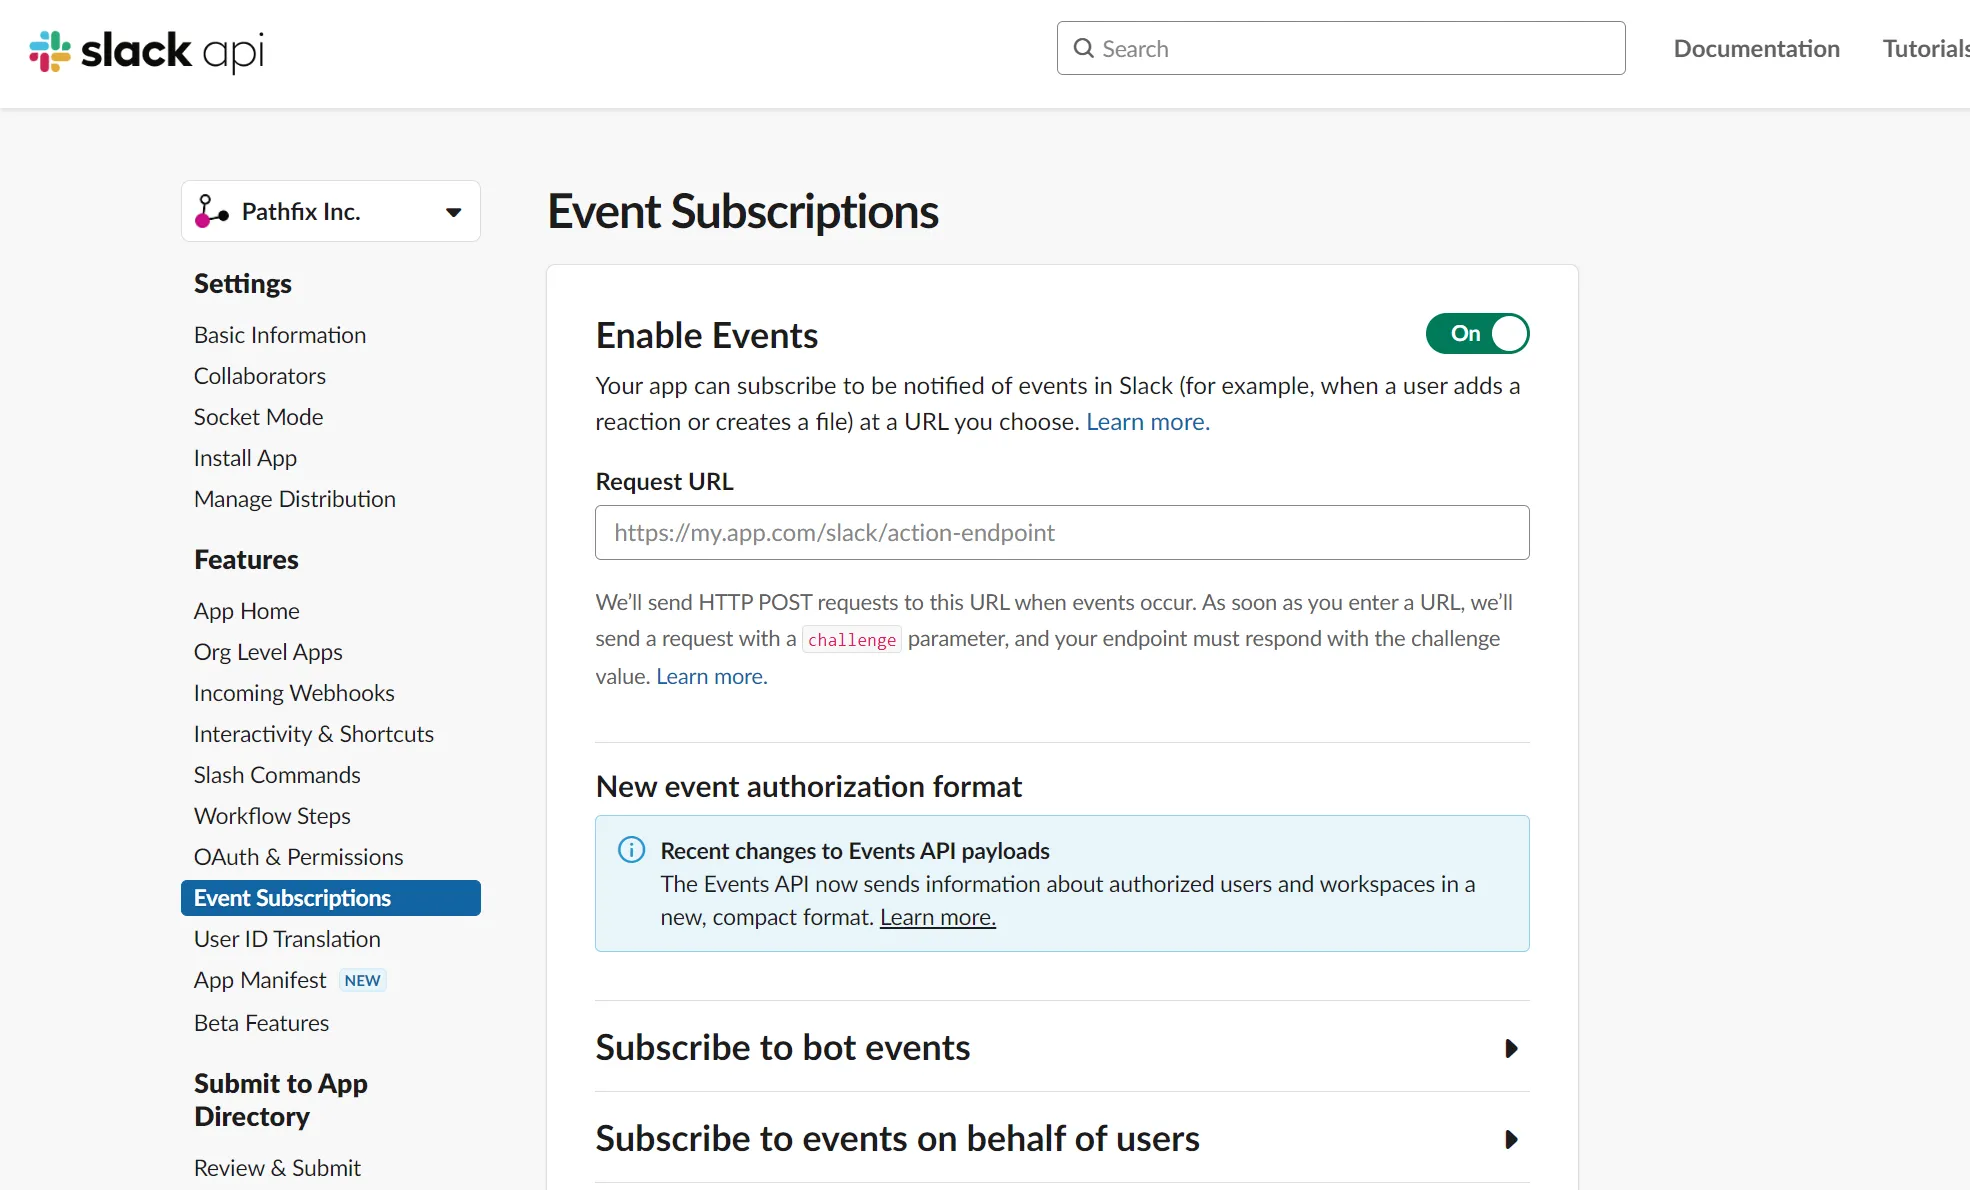Open the Documentation menu item
Viewport: 1970px width, 1190px height.
(1756, 48)
